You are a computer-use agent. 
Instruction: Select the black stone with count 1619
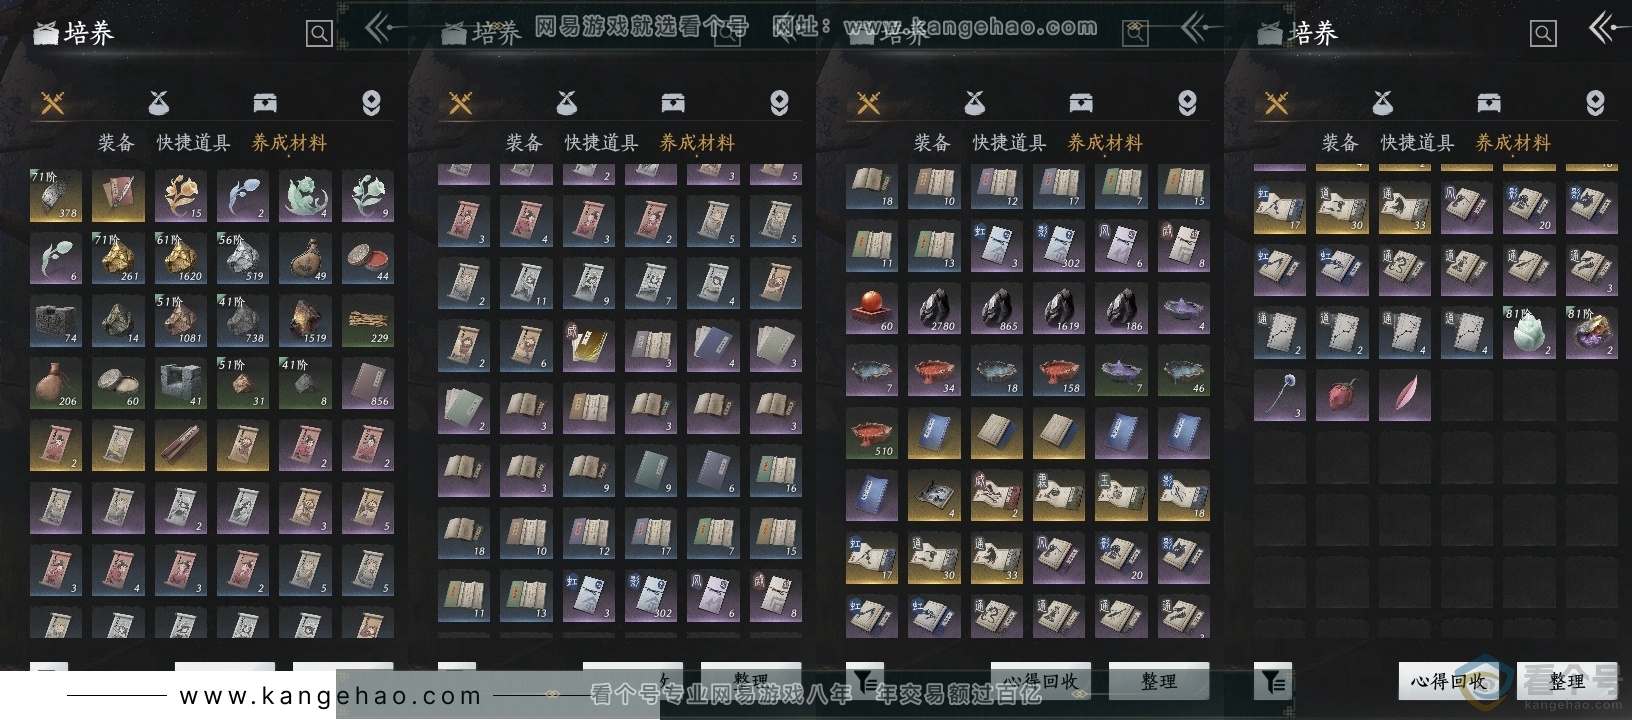pos(1059,308)
